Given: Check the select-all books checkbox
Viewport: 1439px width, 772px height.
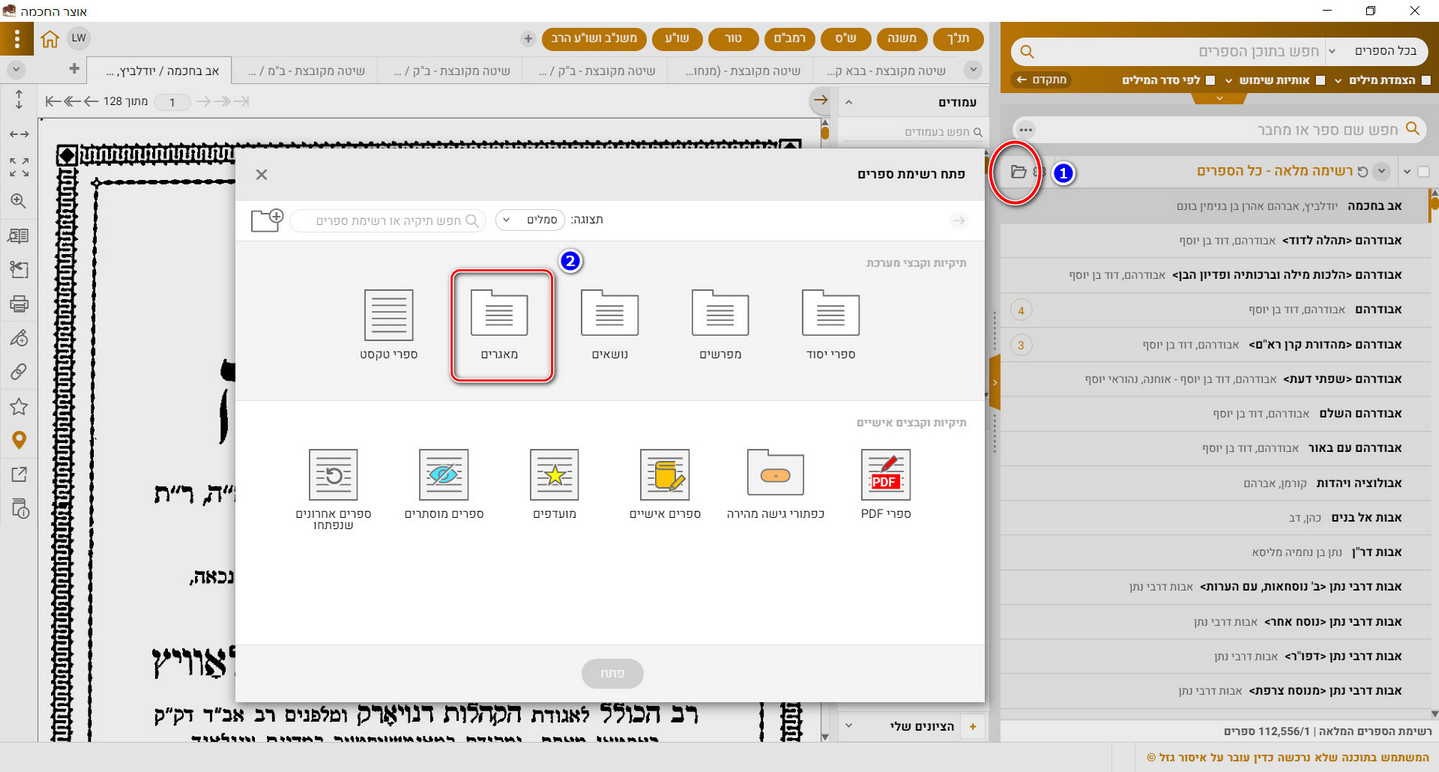Looking at the screenshot, I should pyautogui.click(x=1424, y=172).
